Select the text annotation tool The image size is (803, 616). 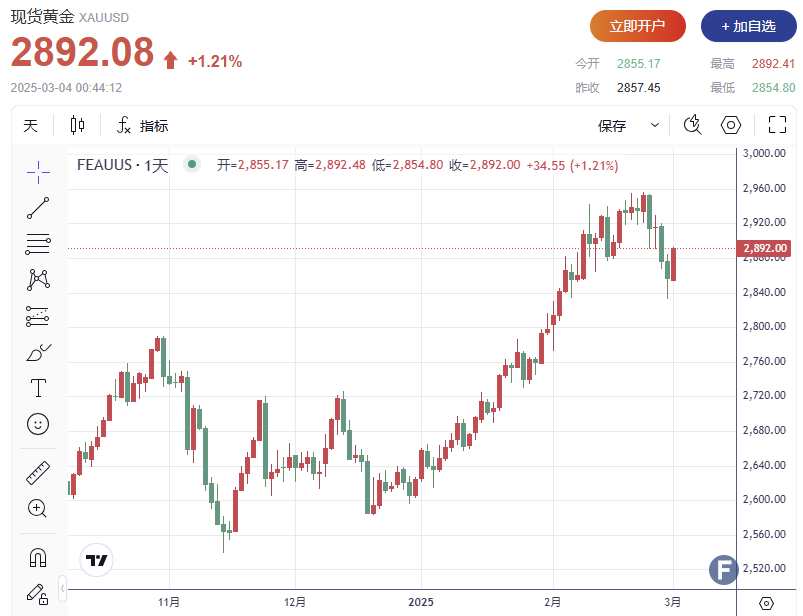coord(38,388)
